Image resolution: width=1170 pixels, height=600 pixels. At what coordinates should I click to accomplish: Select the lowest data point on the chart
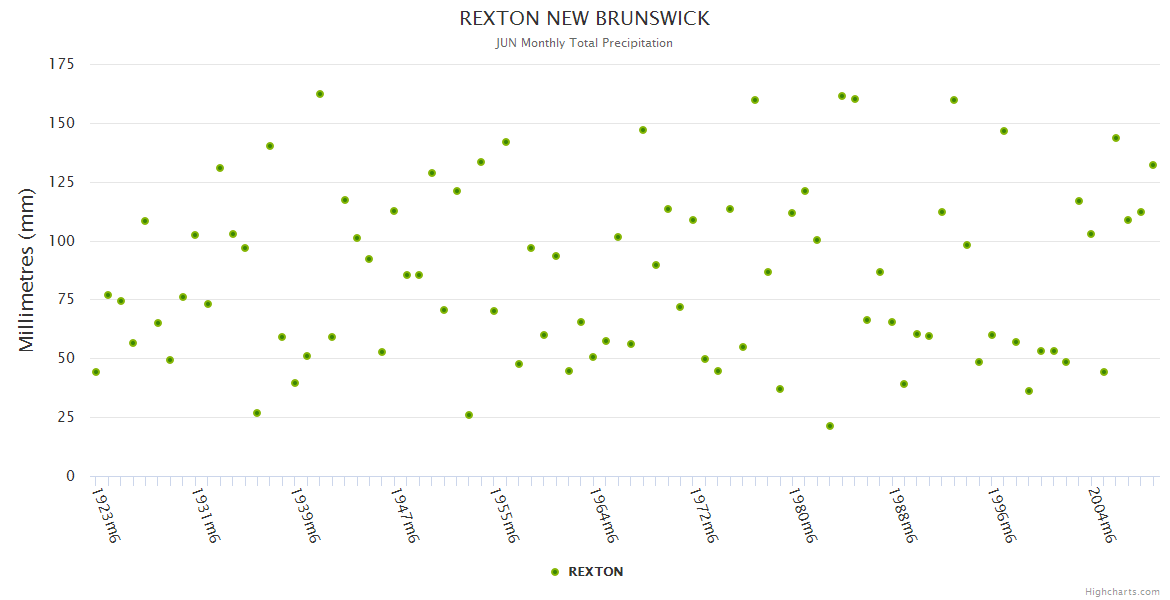pyautogui.click(x=830, y=426)
